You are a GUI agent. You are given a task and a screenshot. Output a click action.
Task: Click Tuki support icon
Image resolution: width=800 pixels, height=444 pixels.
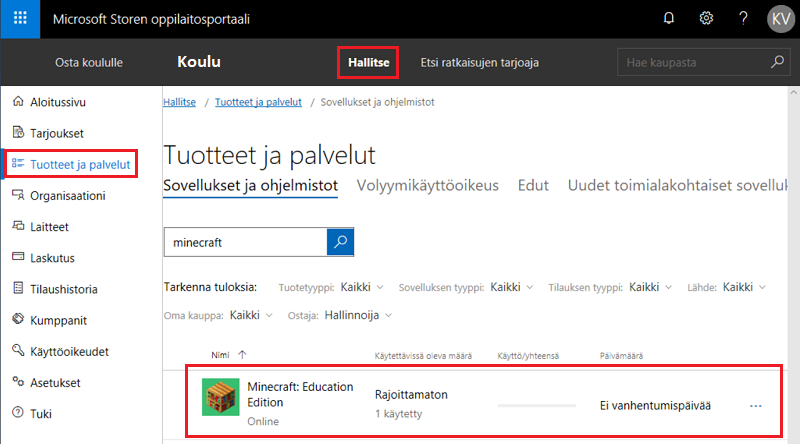click(x=18, y=412)
